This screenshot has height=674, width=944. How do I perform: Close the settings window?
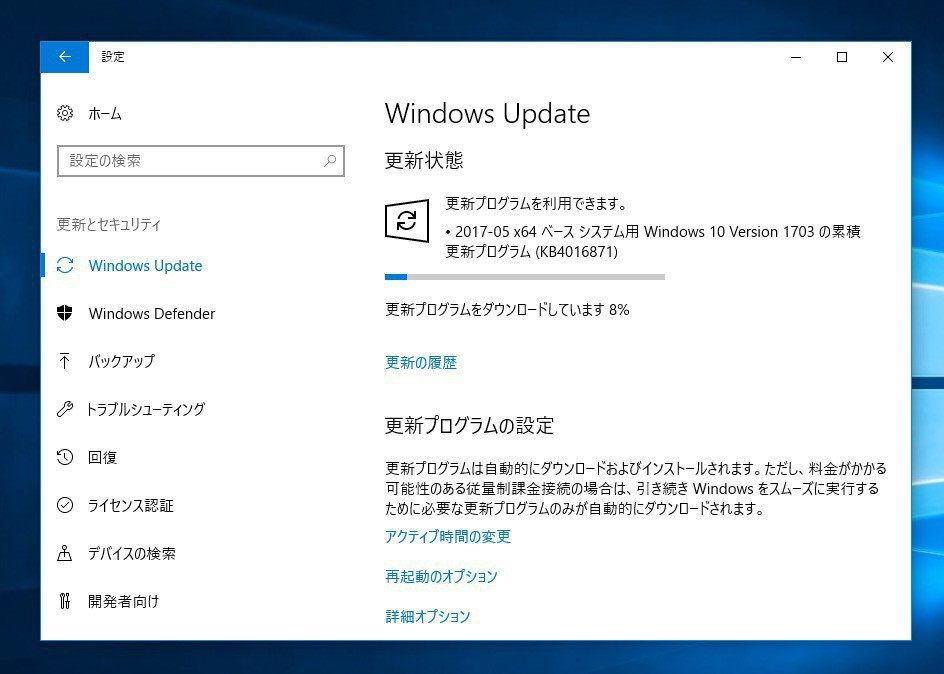point(888,57)
